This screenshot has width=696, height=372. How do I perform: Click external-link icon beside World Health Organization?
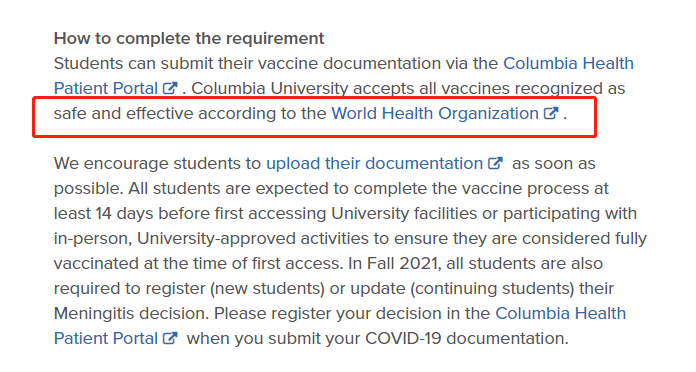pos(551,113)
